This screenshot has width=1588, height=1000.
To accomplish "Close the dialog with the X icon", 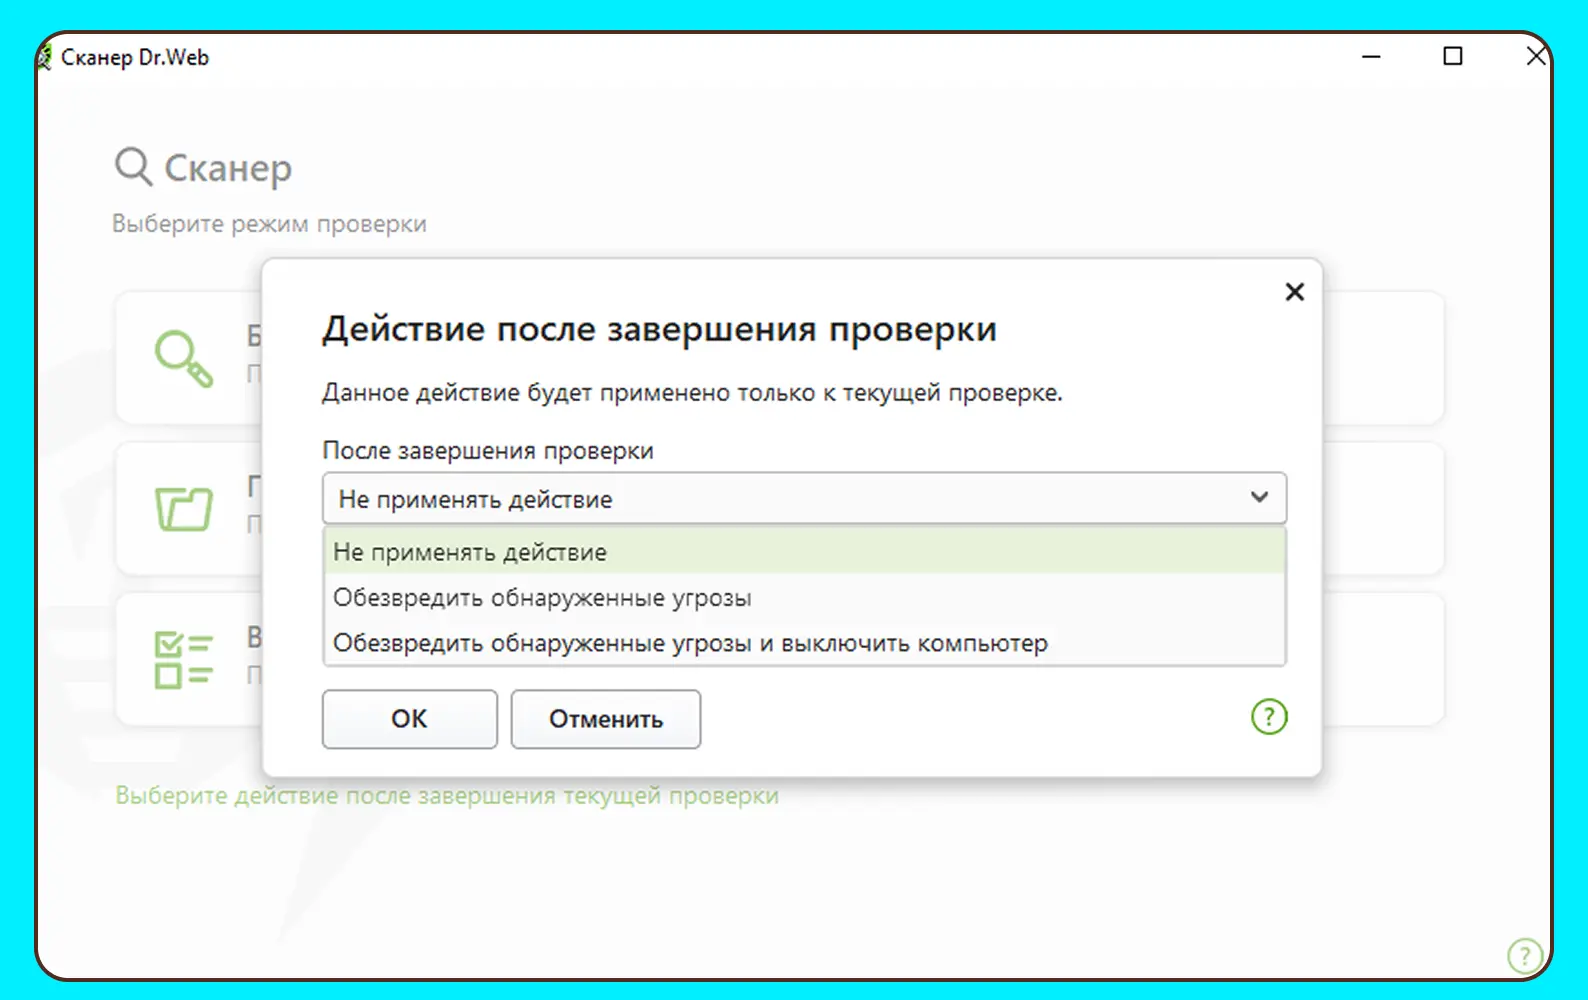I will coord(1294,292).
